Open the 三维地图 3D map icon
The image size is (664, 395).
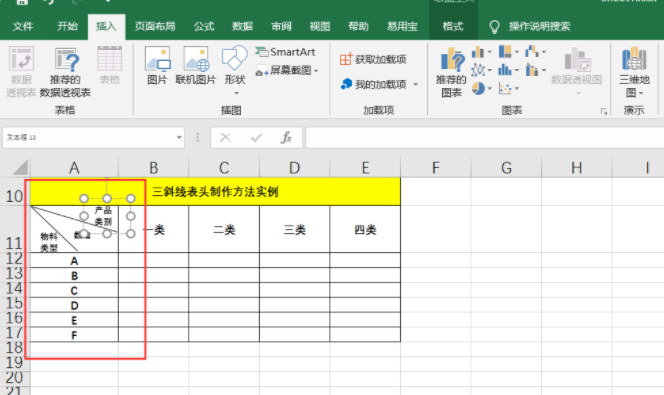pyautogui.click(x=634, y=72)
